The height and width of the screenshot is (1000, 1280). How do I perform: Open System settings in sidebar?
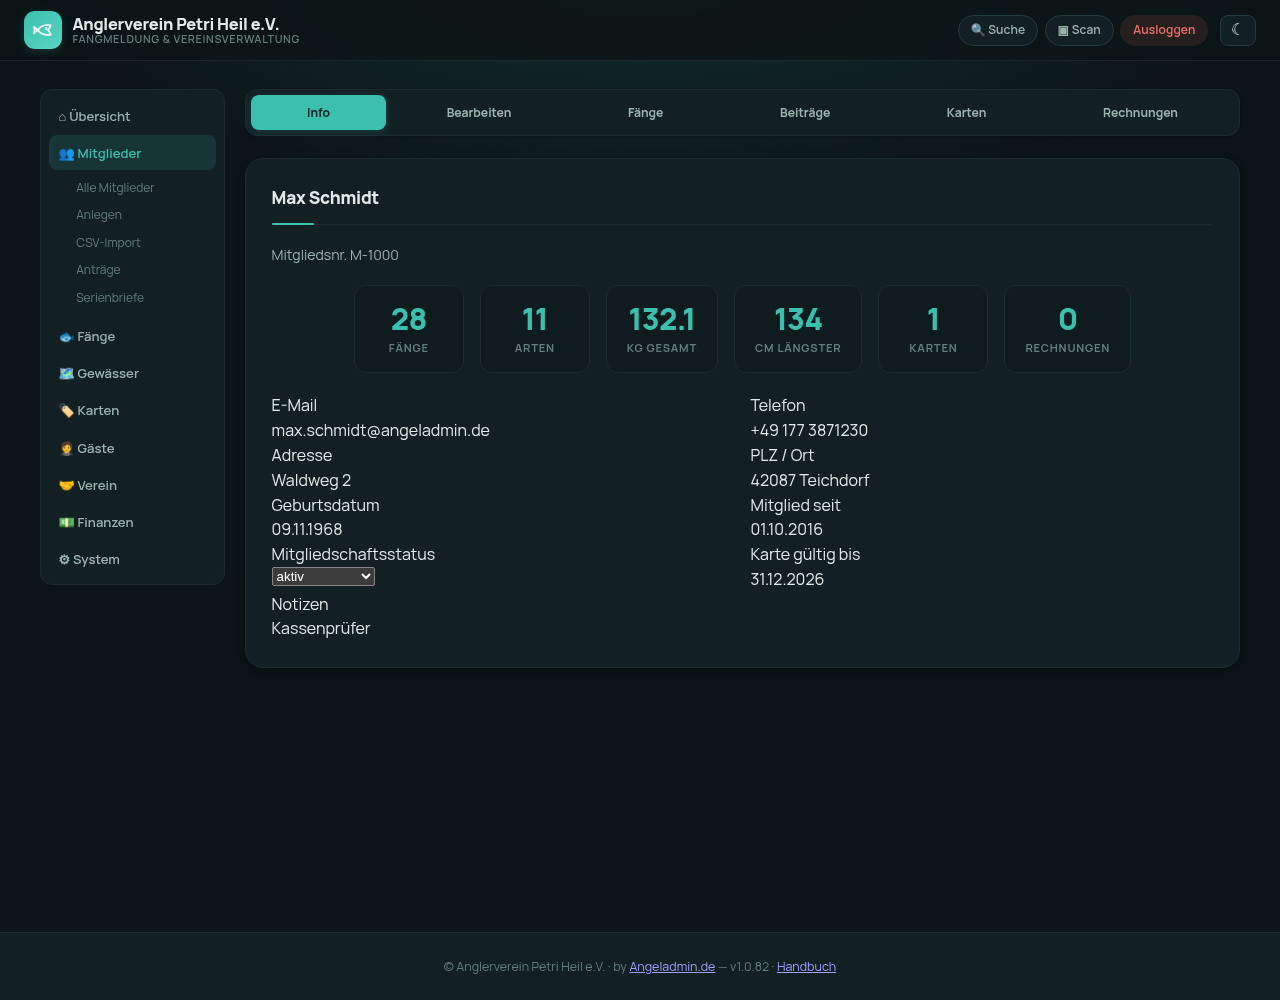click(132, 560)
